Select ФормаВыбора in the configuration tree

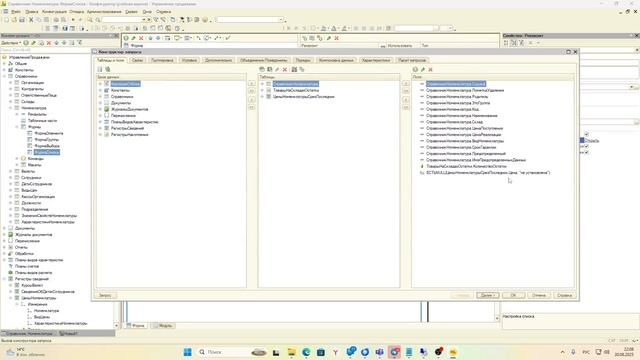(x=47, y=146)
